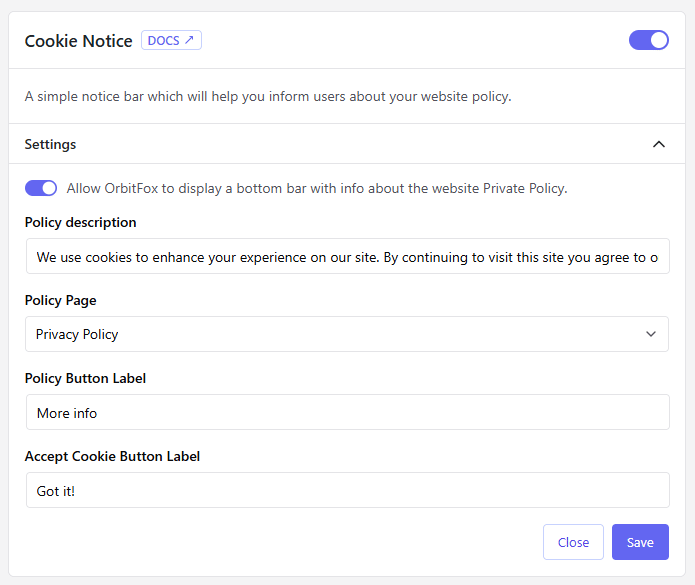The image size is (695, 585).
Task: Select the Accept Cookie Button Label field
Action: (346, 490)
